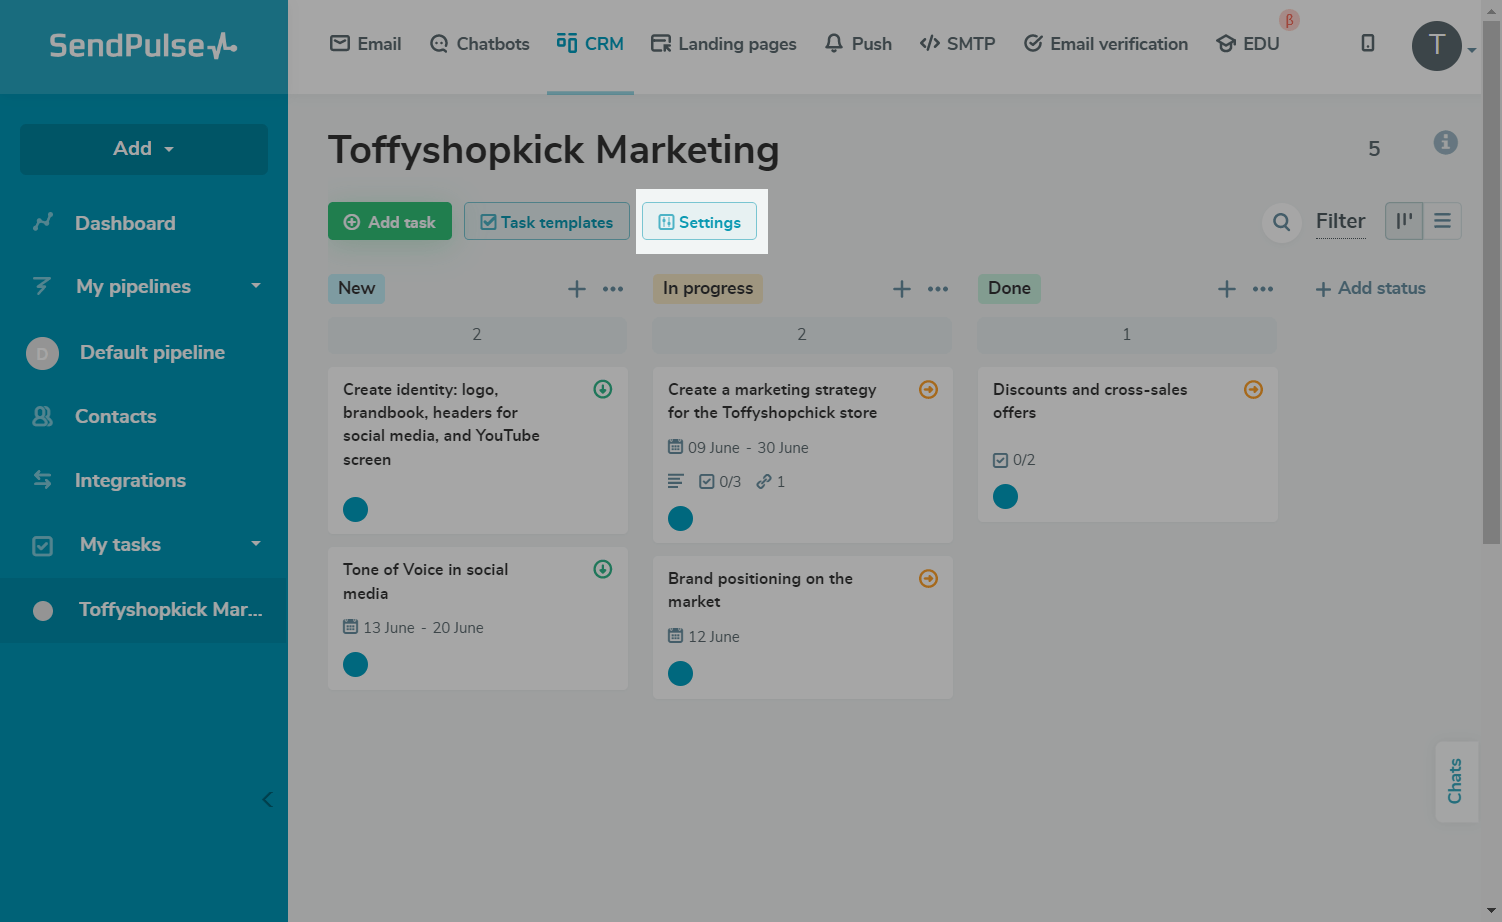Viewport: 1502px width, 922px height.
Task: Open the Tone of Voice task card
Action: [x=478, y=619]
